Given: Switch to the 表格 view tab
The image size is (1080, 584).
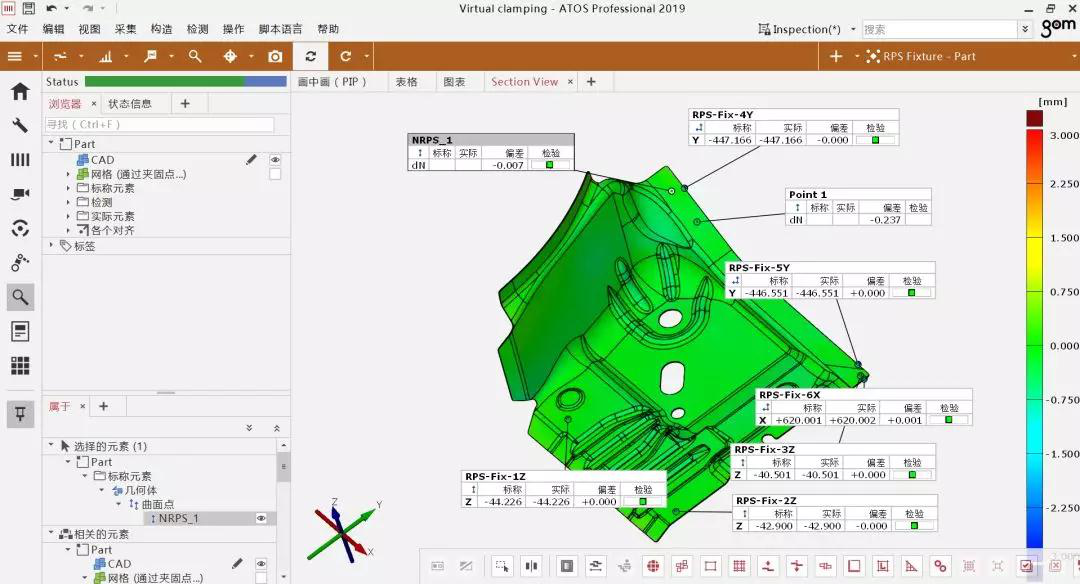Looking at the screenshot, I should (x=406, y=82).
